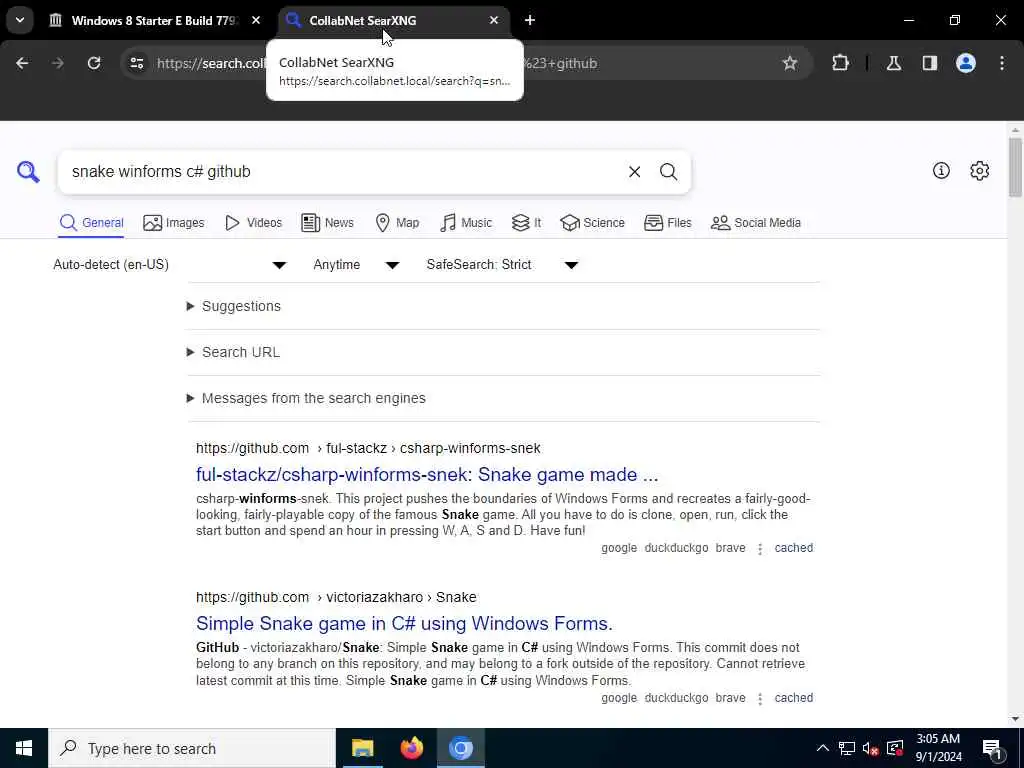Click the ful-stackz result URL breadcrumb

pyautogui.click(x=368, y=449)
